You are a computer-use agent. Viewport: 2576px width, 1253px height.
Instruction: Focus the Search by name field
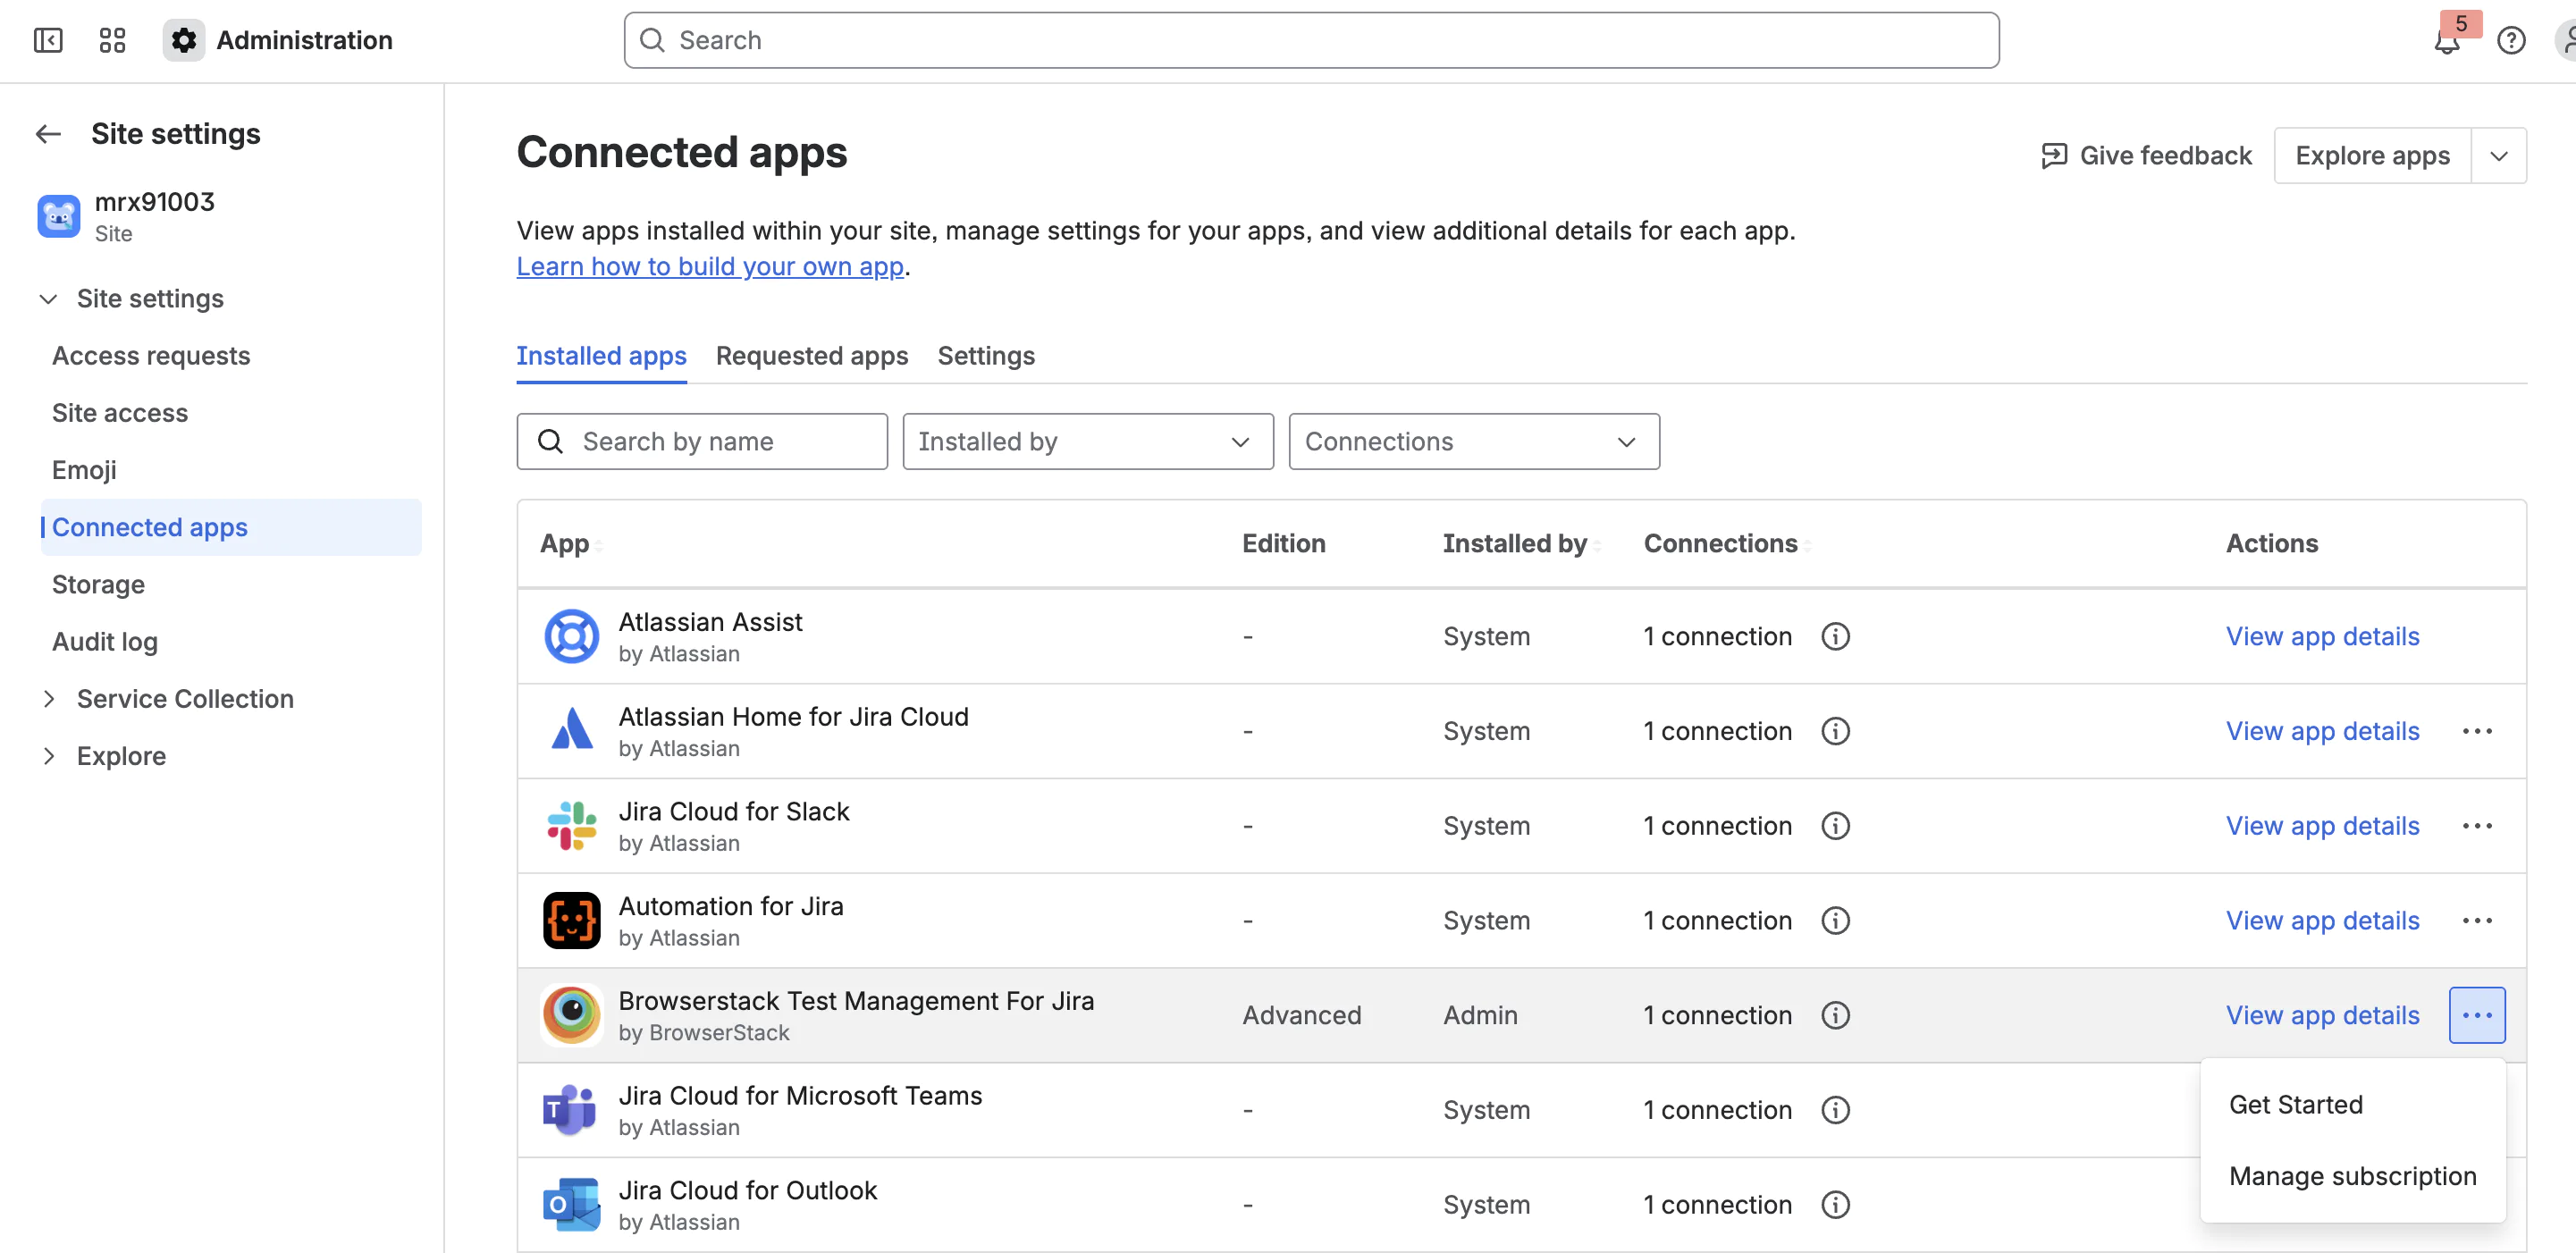[702, 441]
